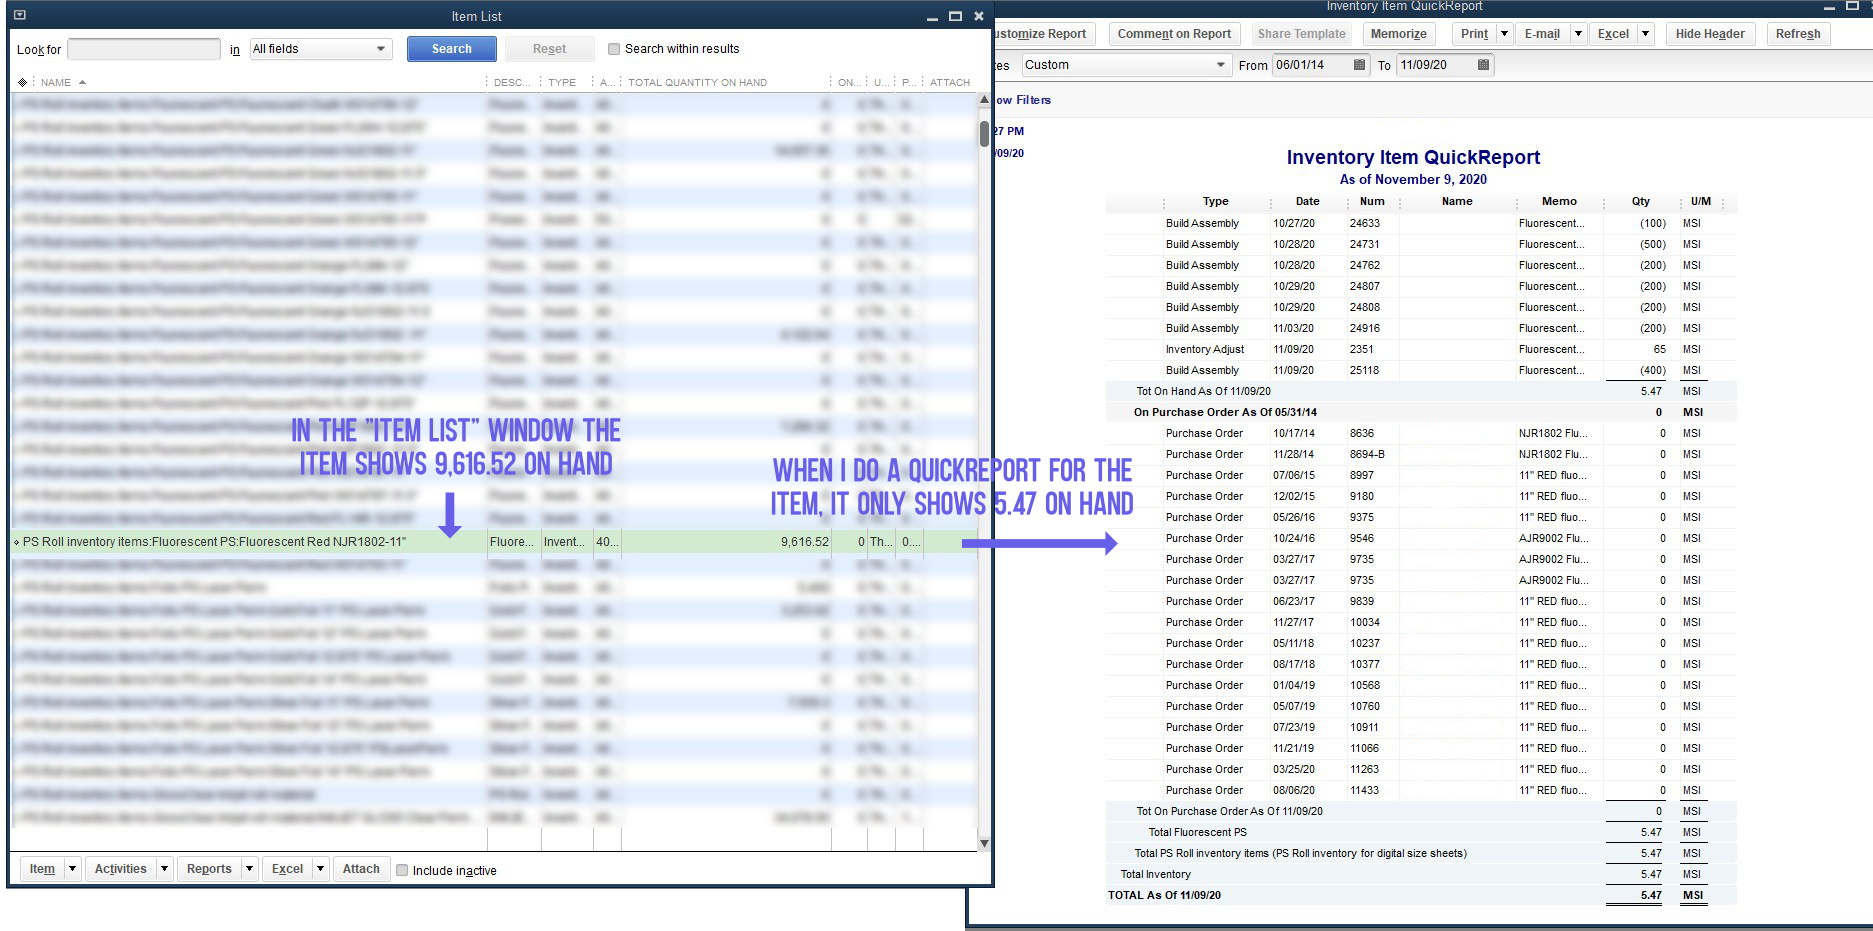Click the Refresh button
Viewport: 1873px width, 931px height.
pyautogui.click(x=1797, y=33)
